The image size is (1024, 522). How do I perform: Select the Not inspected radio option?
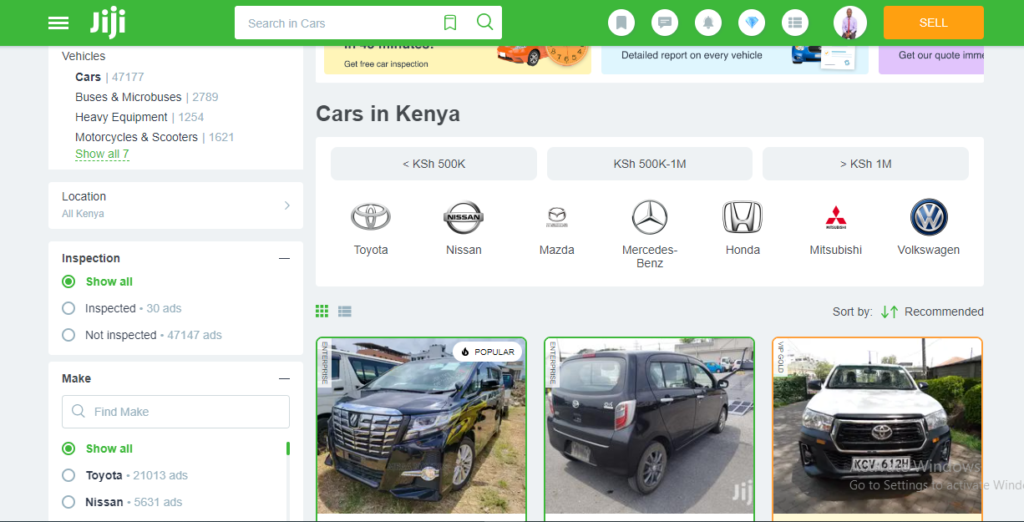[69, 335]
